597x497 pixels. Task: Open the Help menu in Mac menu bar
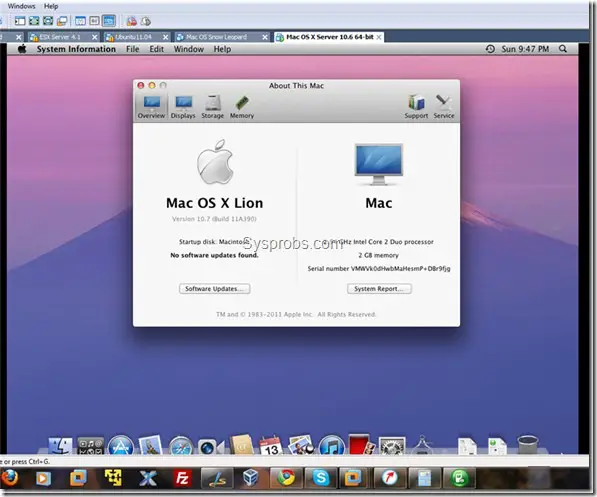pos(222,49)
